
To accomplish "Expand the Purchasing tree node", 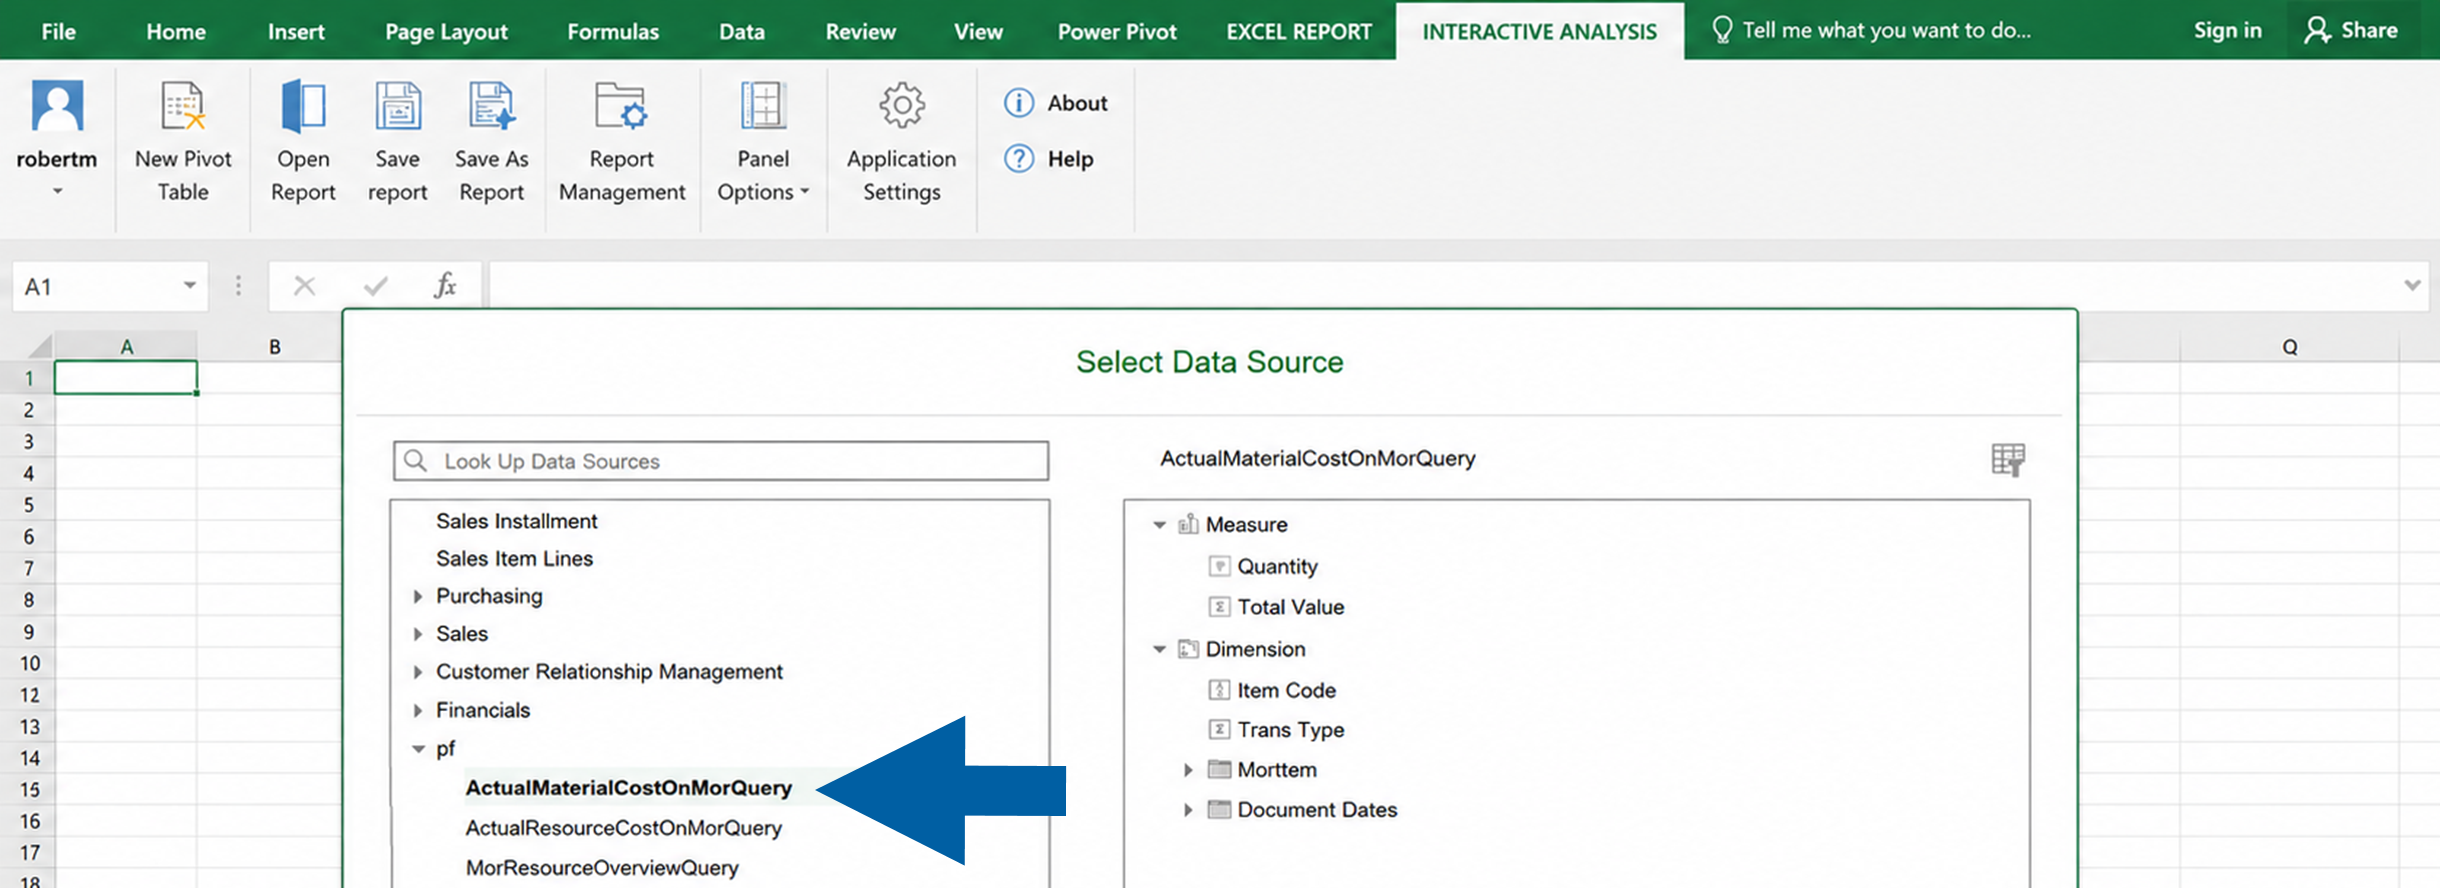I will [418, 596].
